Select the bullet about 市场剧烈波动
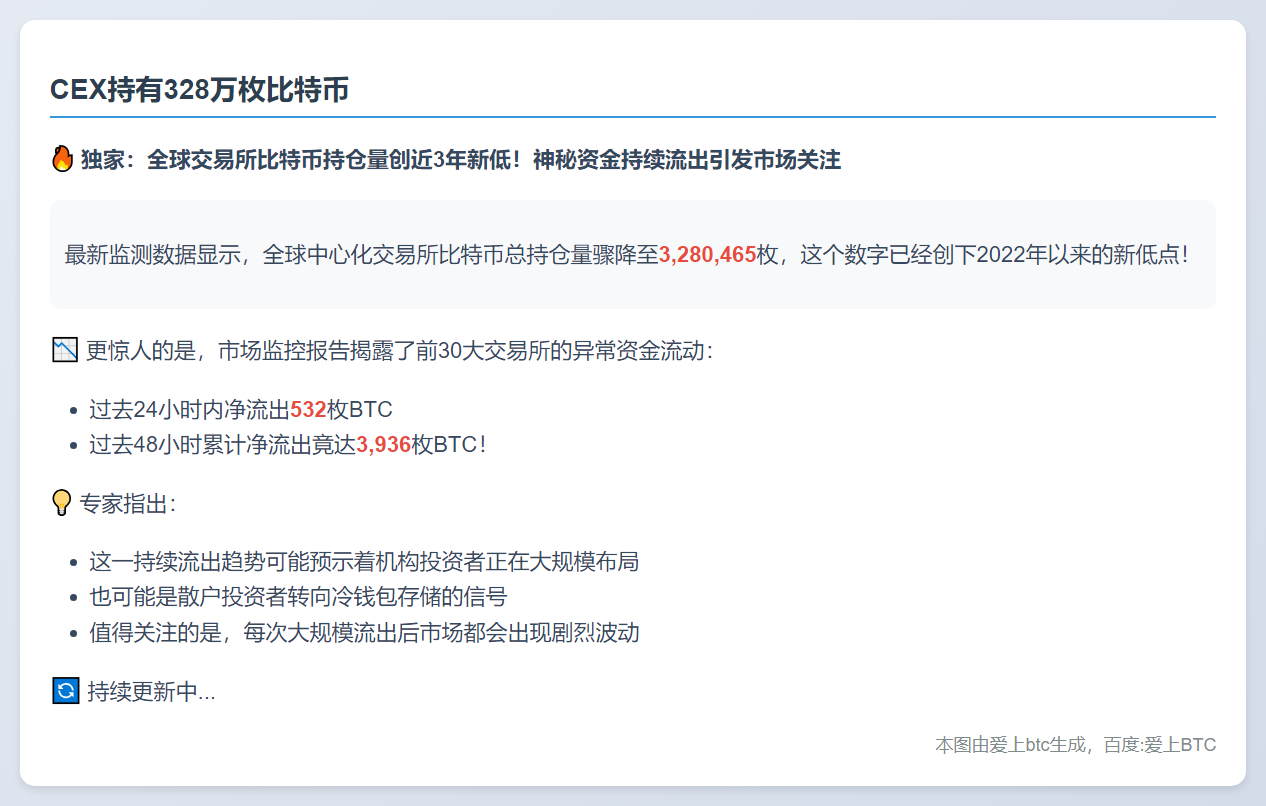Viewport: 1266px width, 806px height. point(363,633)
